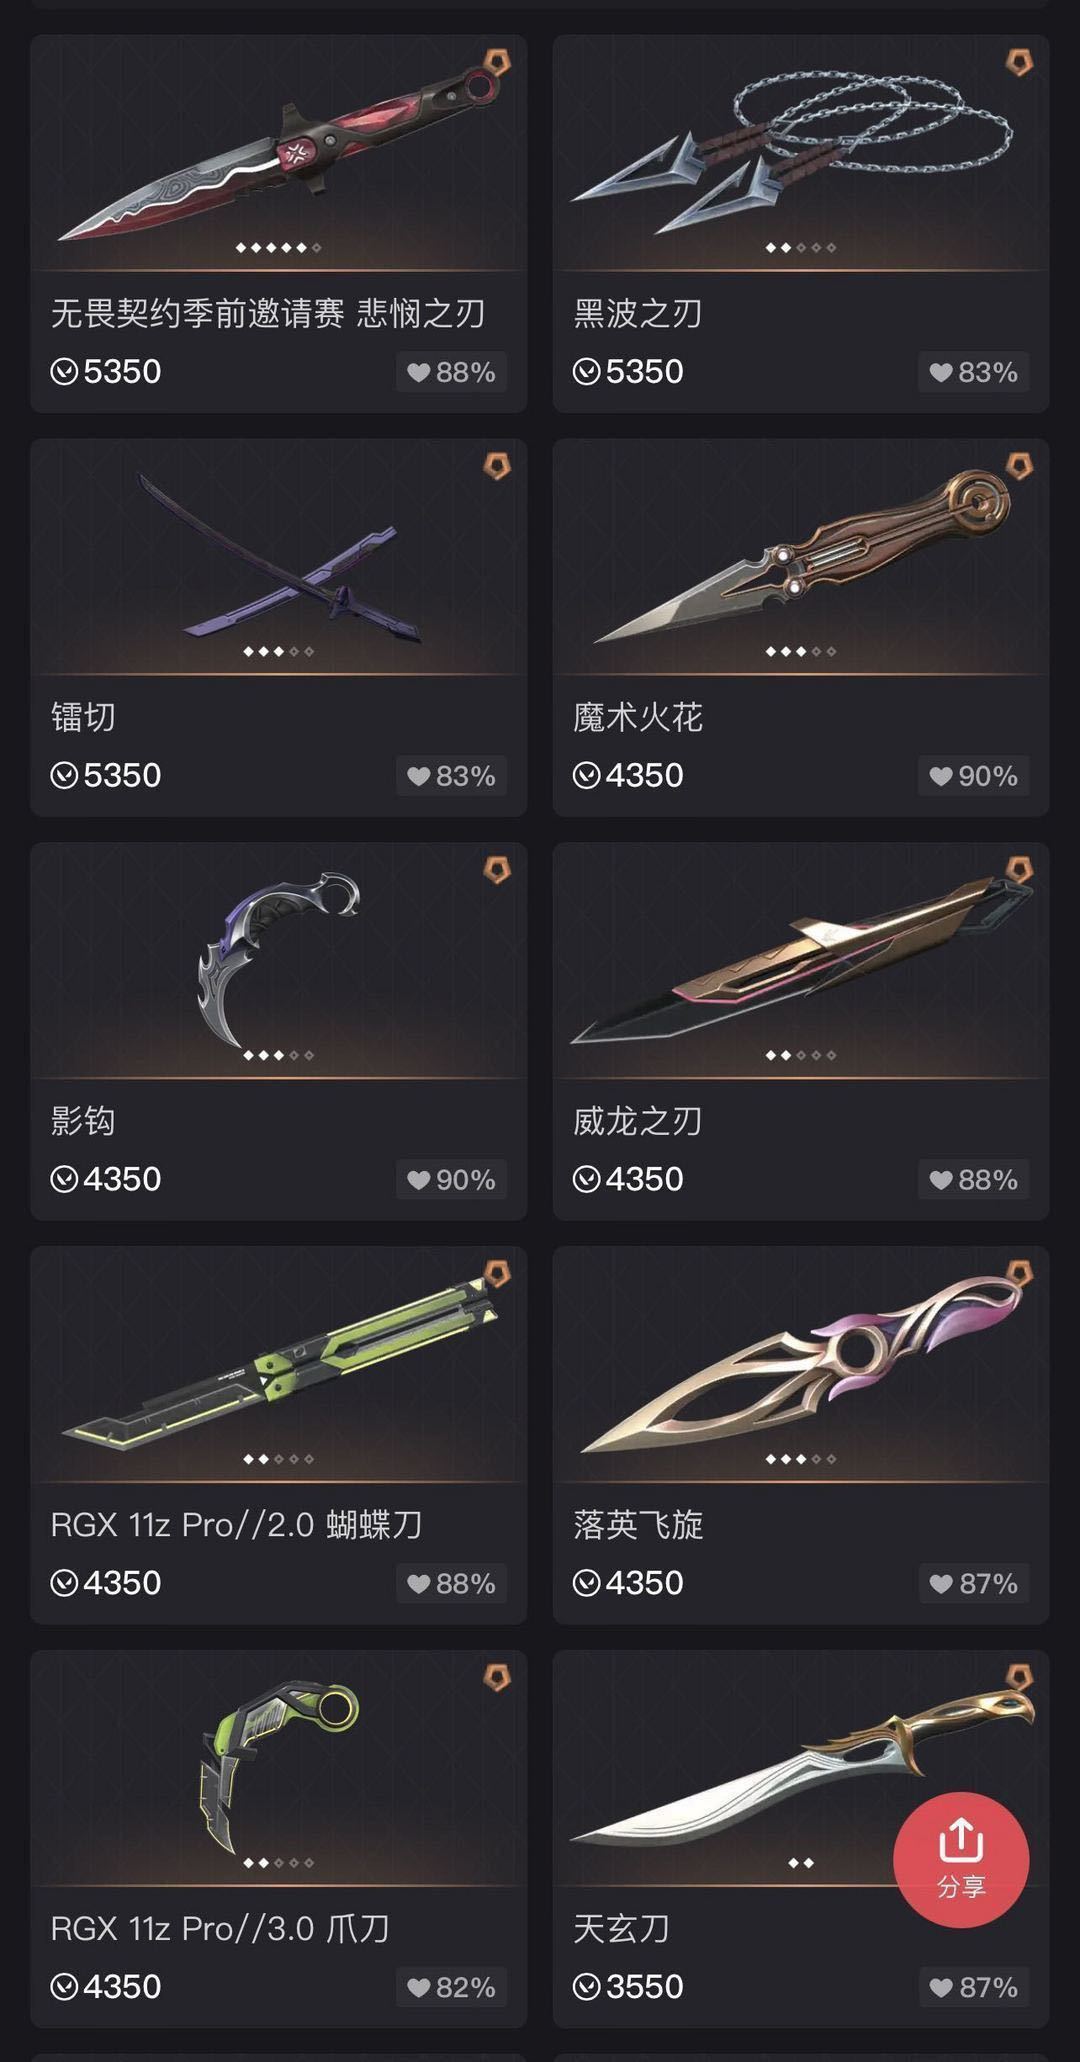
Task: Tap the red 分享 share button
Action: point(960,1859)
